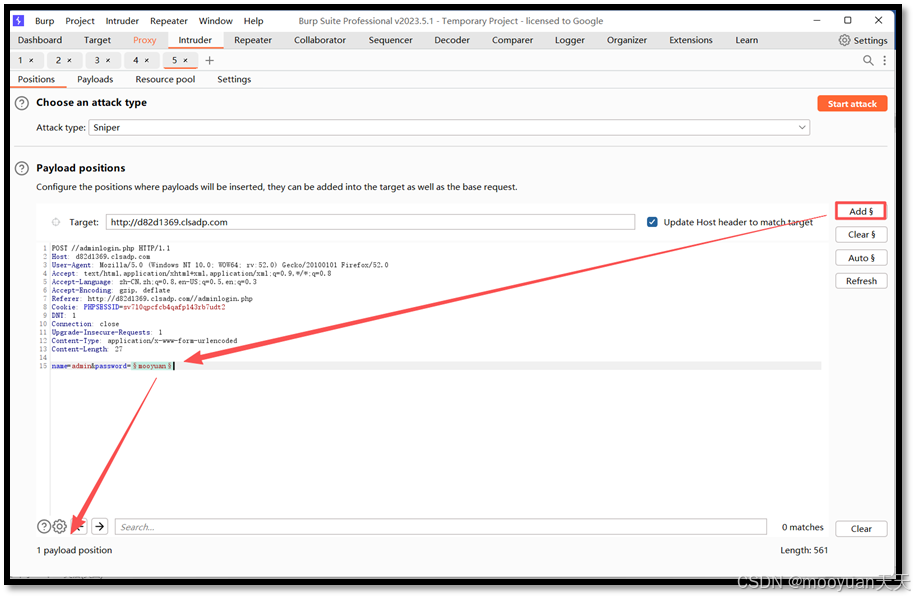Click the Burp Suite logo icon
Screen dimensions: 915x598
[19, 20]
